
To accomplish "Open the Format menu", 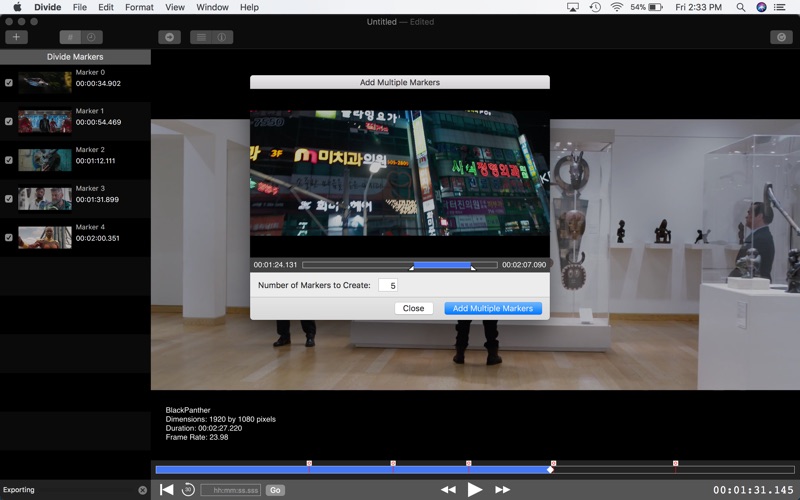I will 139,7.
